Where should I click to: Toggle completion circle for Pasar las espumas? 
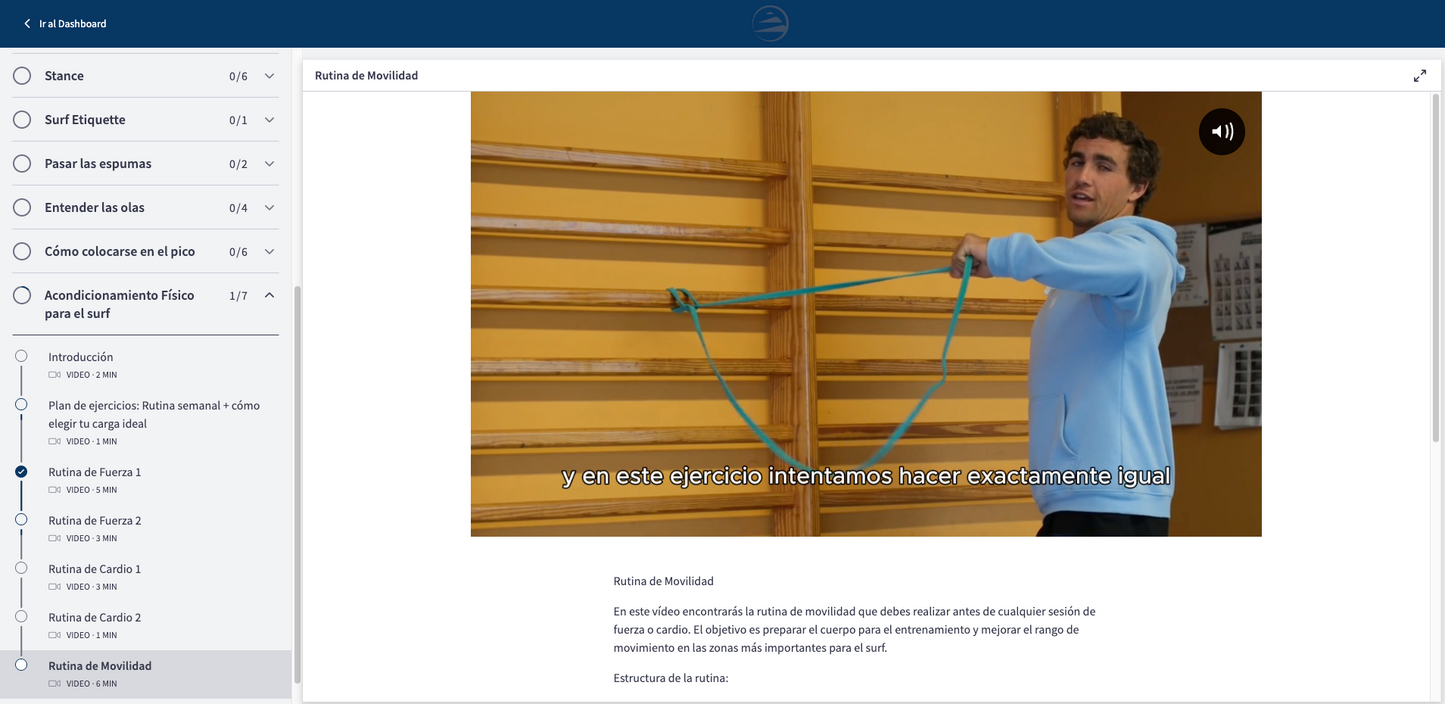coord(22,164)
